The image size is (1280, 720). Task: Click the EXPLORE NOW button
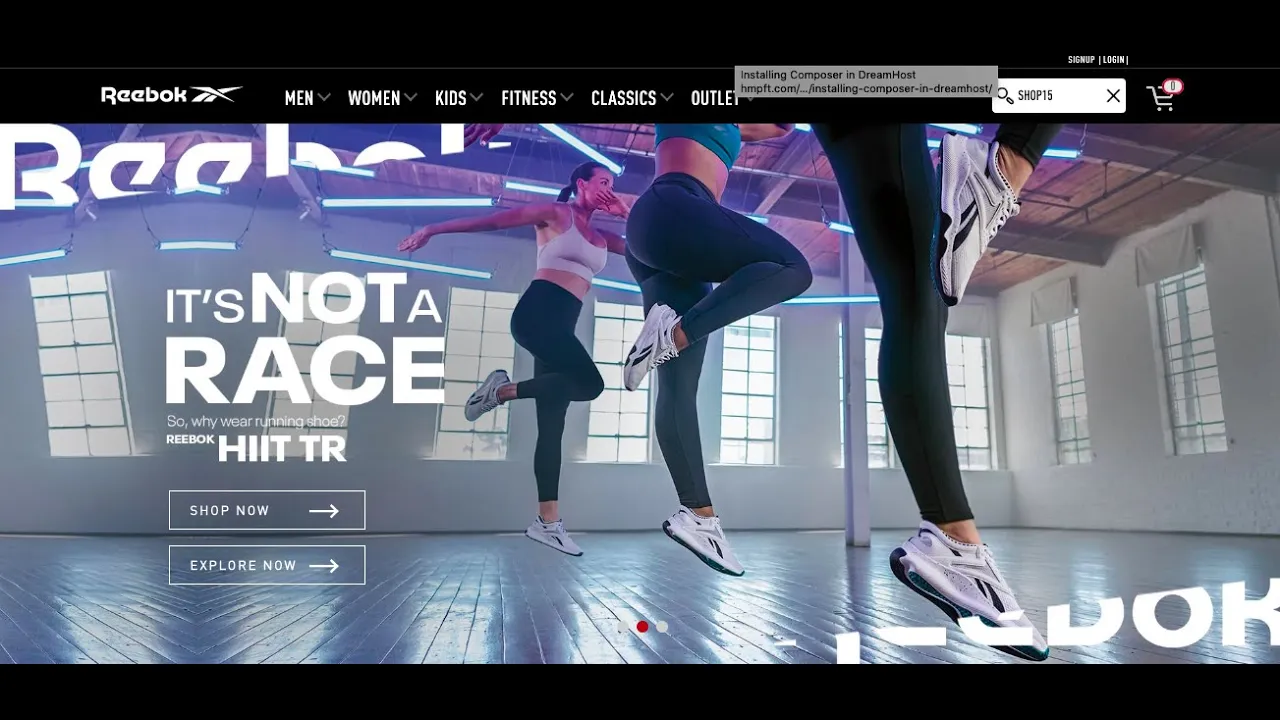coord(267,565)
